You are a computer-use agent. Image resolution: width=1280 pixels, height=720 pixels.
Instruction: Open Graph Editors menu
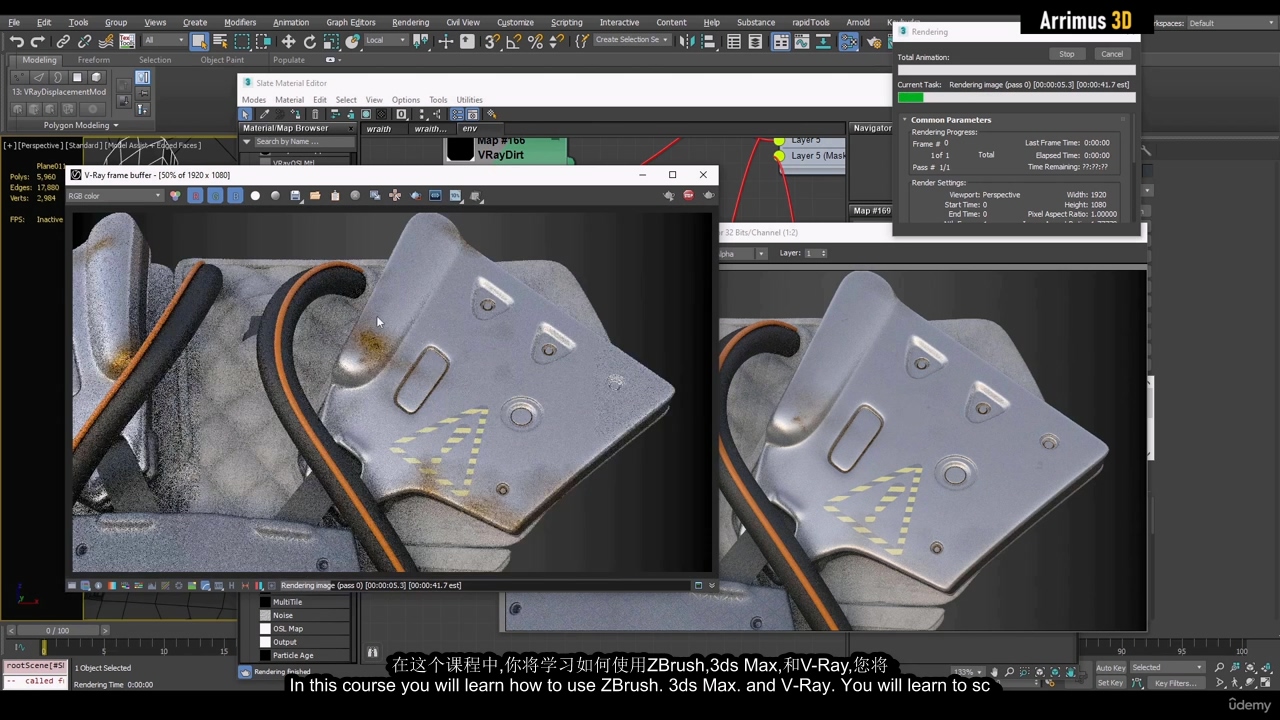click(350, 22)
